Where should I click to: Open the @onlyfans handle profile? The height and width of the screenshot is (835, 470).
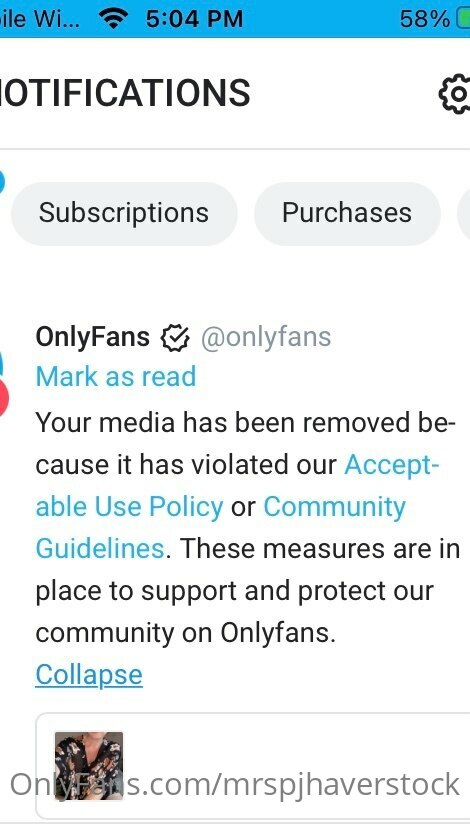266,337
